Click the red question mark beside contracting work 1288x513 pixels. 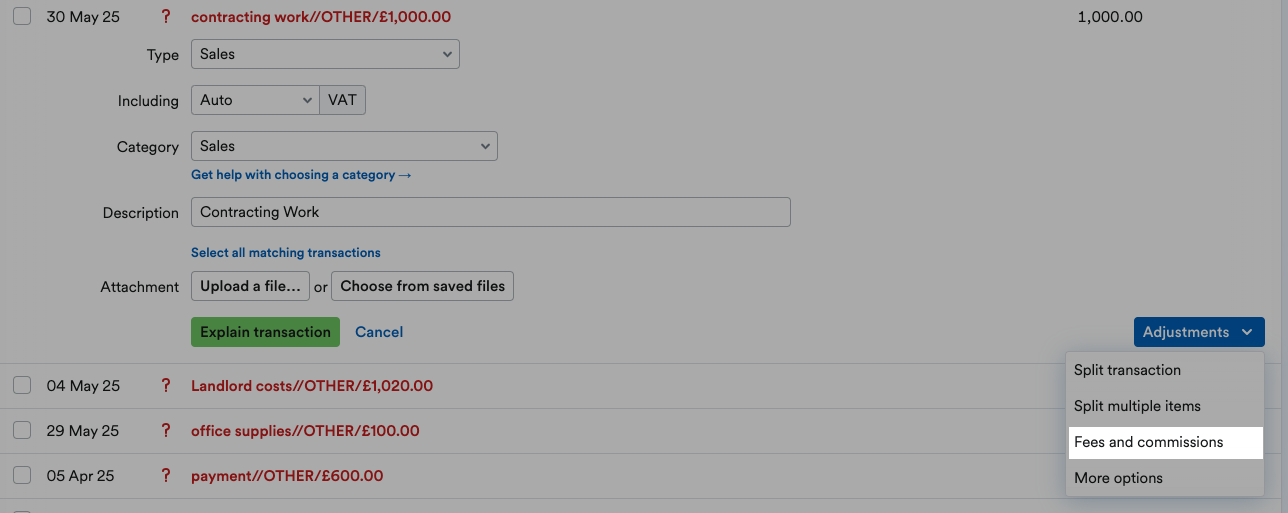tap(166, 17)
